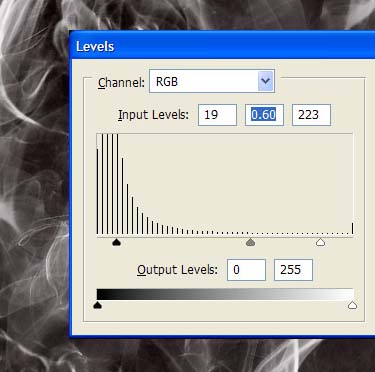
Task: Click the Input Levels label
Action: coord(153,115)
